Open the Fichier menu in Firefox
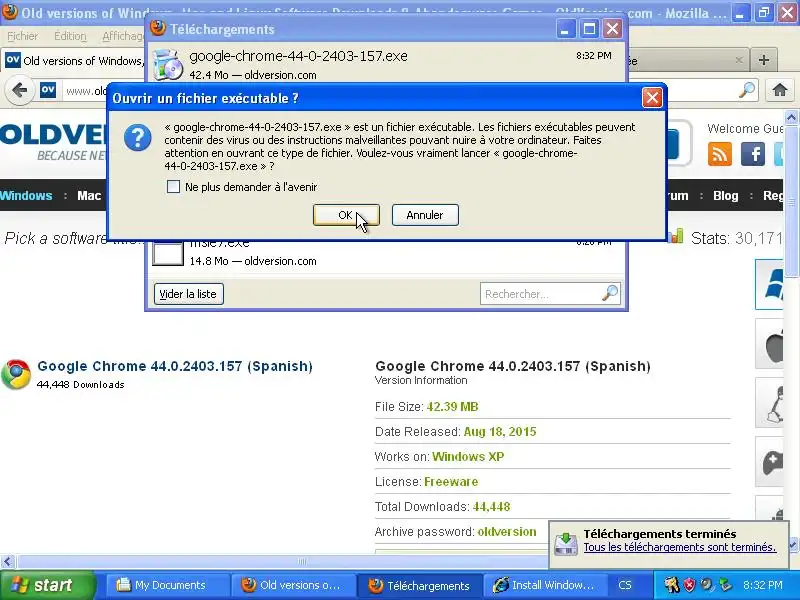 [x=22, y=36]
